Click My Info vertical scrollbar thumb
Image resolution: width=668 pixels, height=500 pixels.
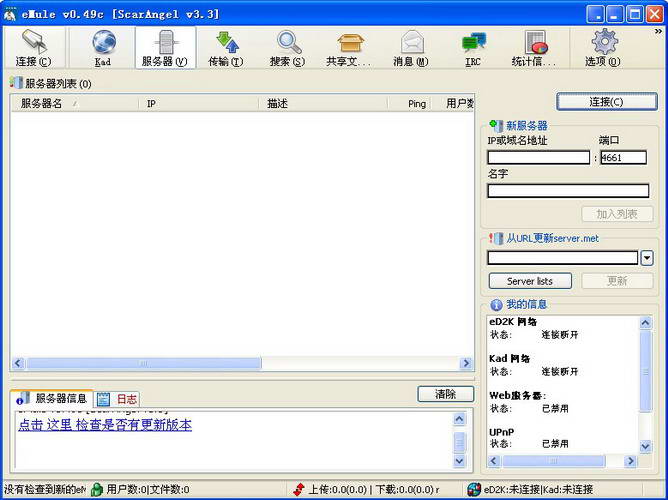click(x=645, y=371)
